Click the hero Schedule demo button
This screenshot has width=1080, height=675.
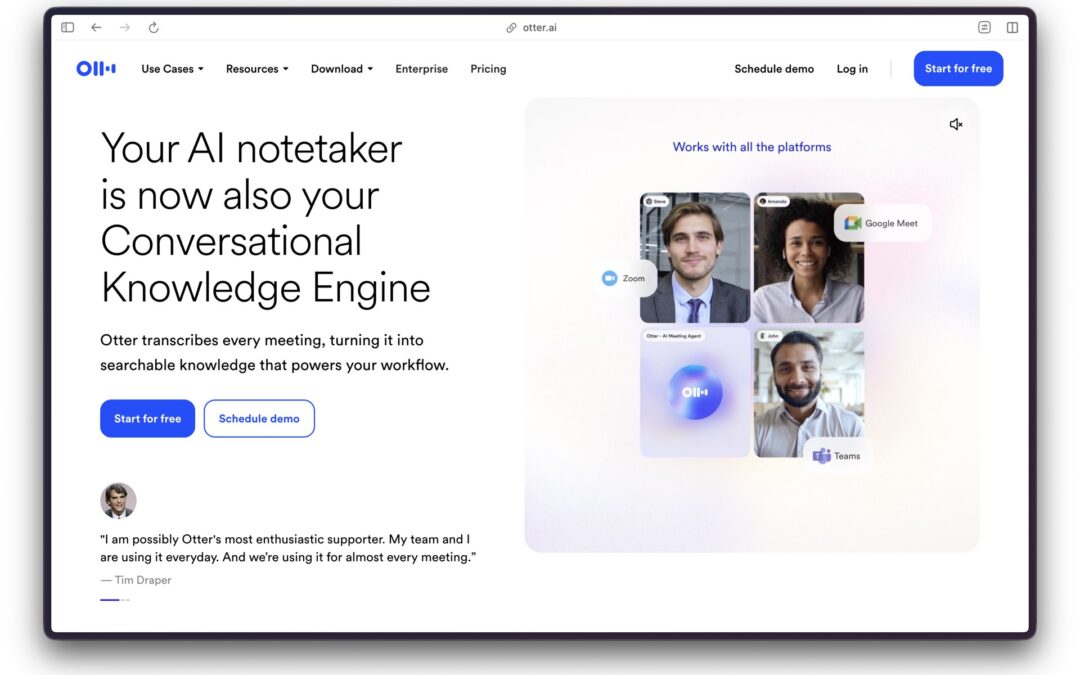[x=259, y=418]
